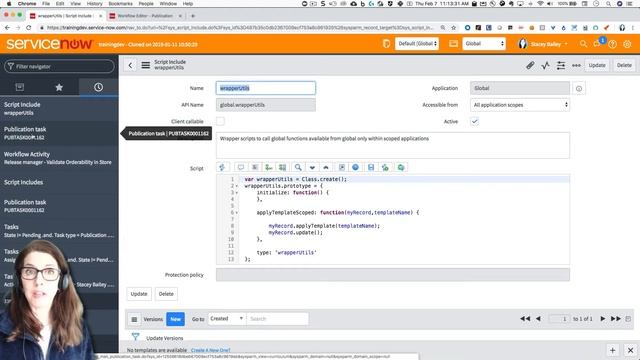Screen dimensions: 640x360
Task: Click the format code icon in script toolbar
Action: click(255, 167)
